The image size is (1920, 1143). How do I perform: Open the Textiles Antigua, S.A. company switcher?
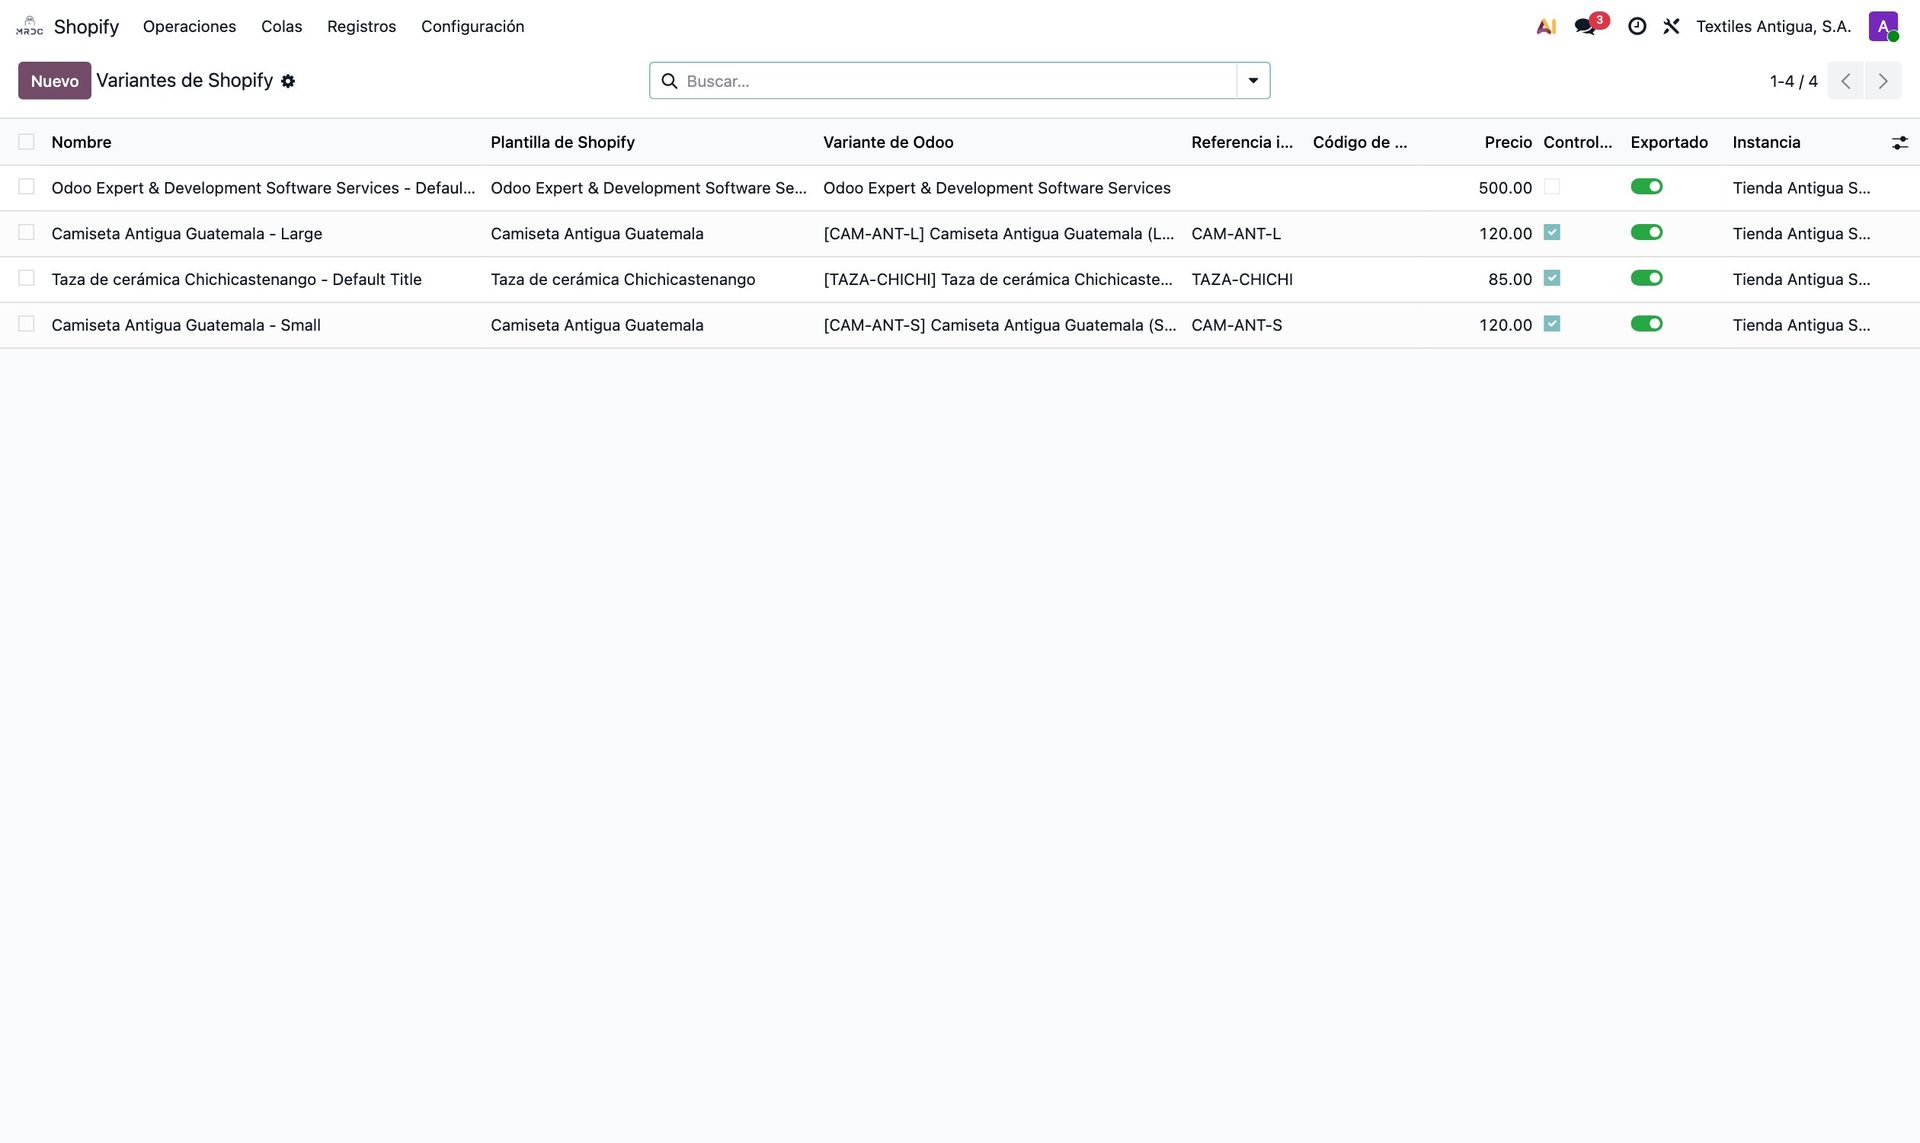tap(1773, 26)
